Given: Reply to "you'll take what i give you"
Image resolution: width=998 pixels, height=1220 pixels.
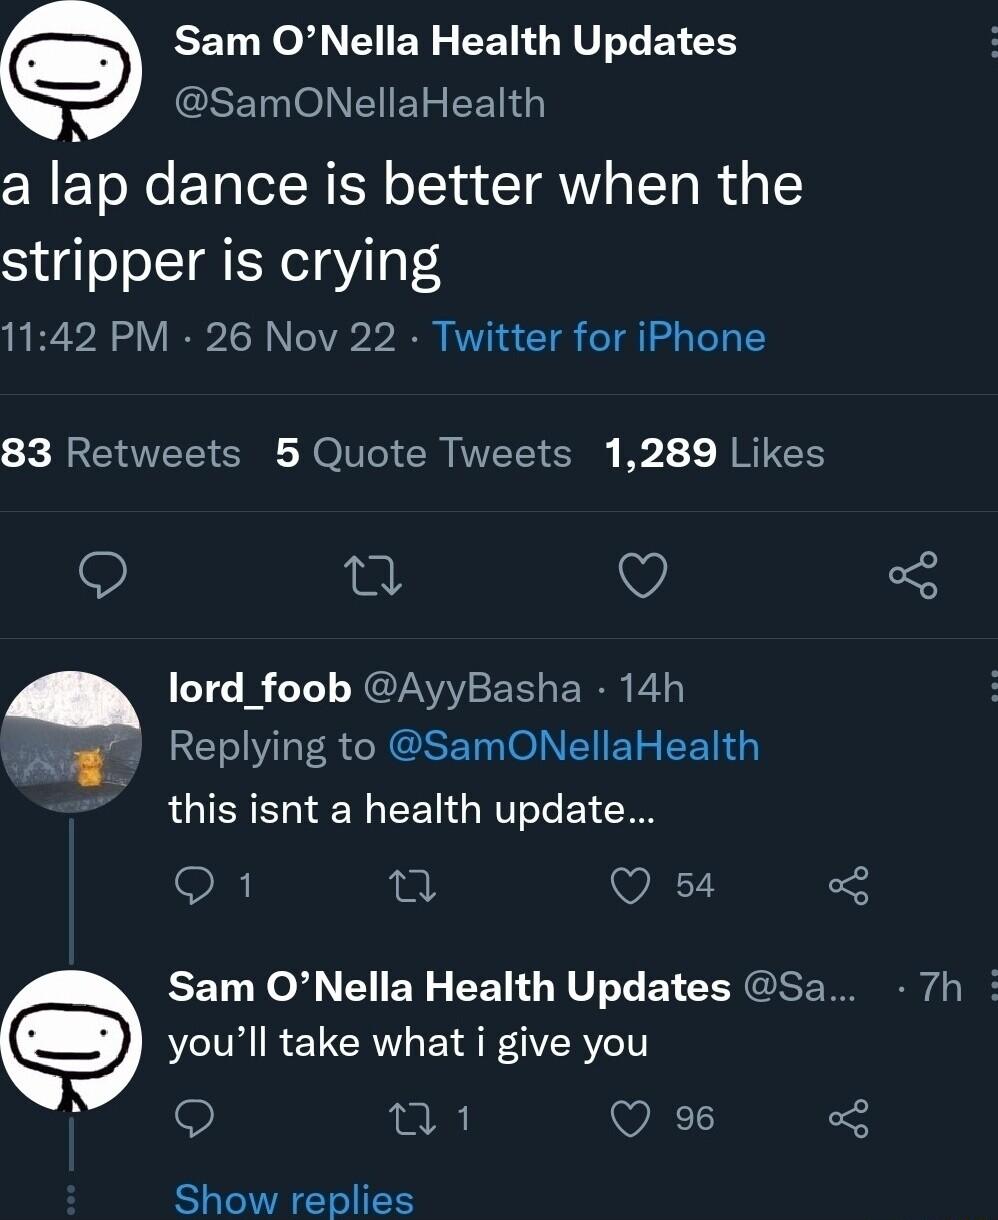Looking at the screenshot, I should [x=191, y=1118].
